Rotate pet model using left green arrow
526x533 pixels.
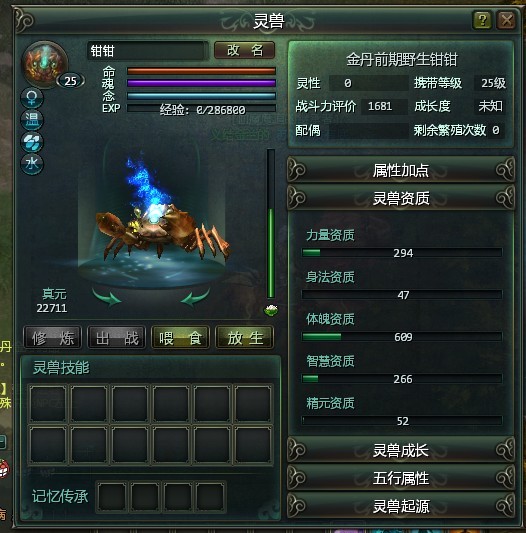pos(107,297)
